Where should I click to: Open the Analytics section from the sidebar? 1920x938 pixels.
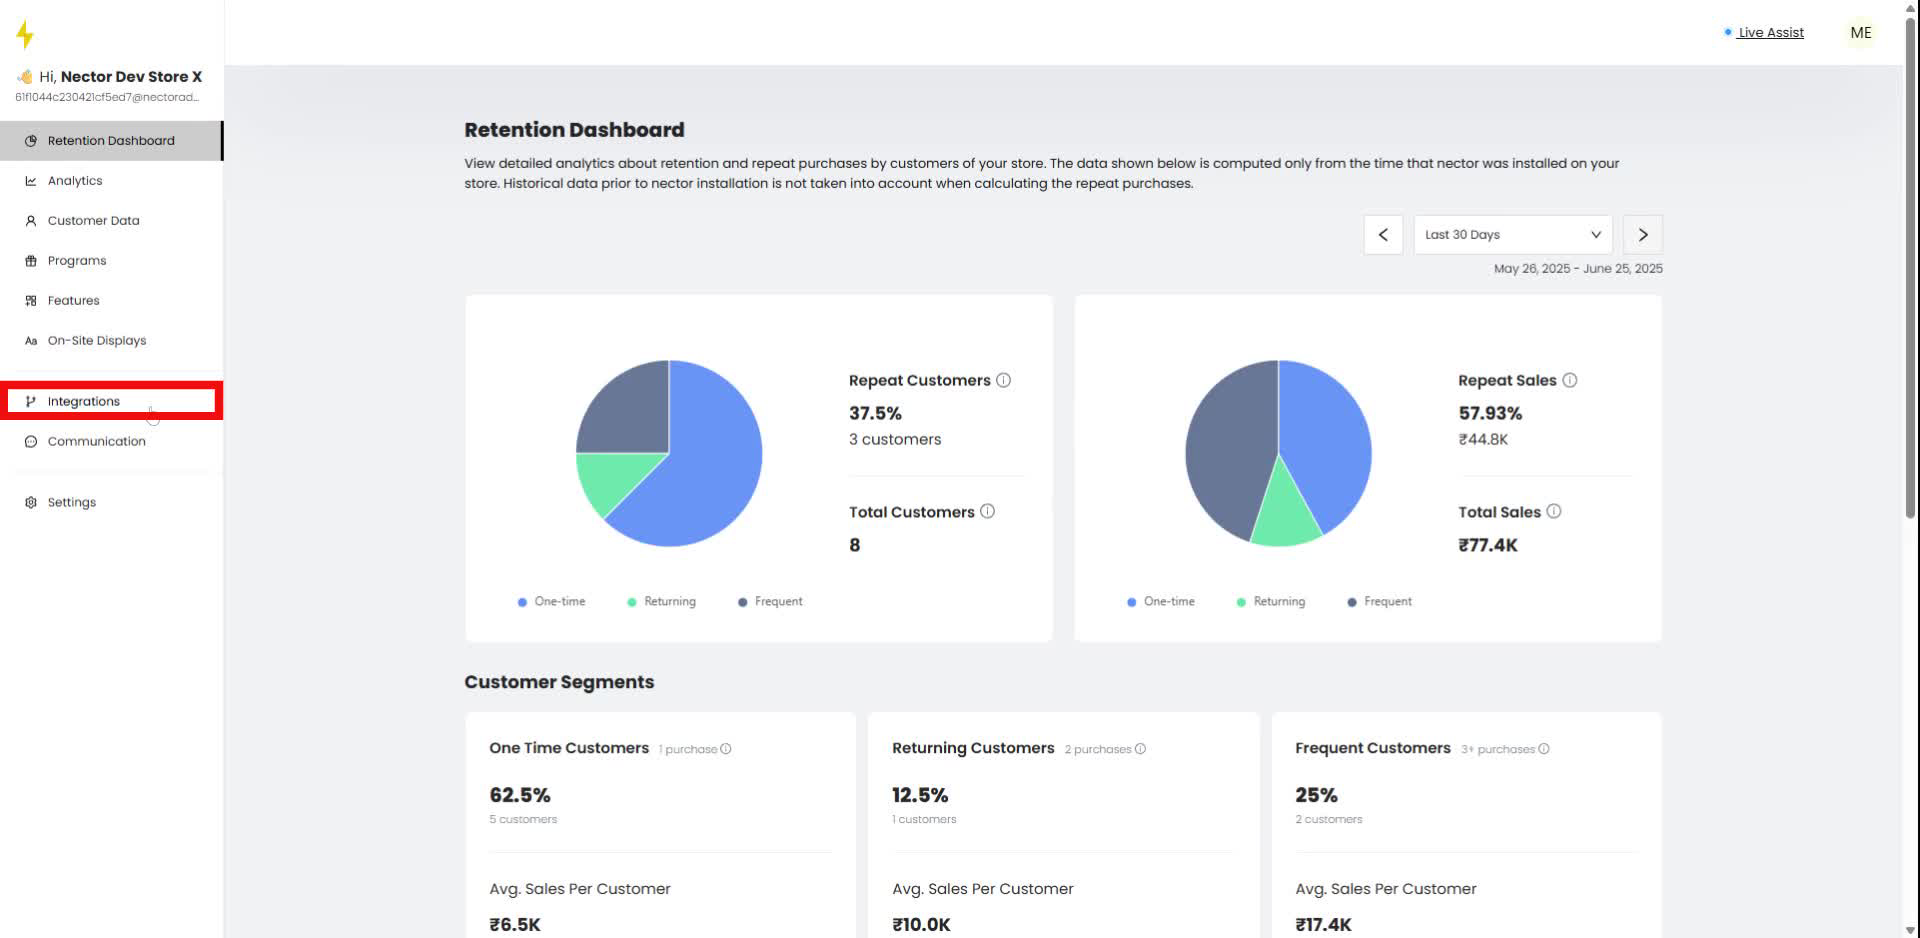(74, 180)
